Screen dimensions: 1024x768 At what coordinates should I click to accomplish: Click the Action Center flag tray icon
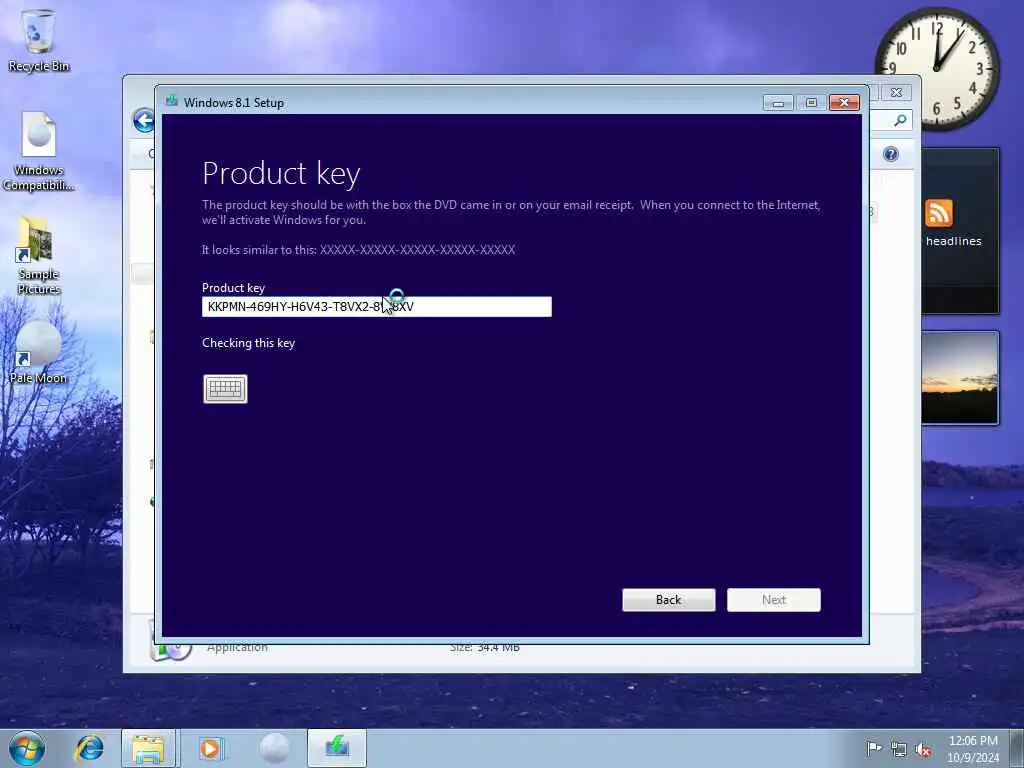(874, 748)
